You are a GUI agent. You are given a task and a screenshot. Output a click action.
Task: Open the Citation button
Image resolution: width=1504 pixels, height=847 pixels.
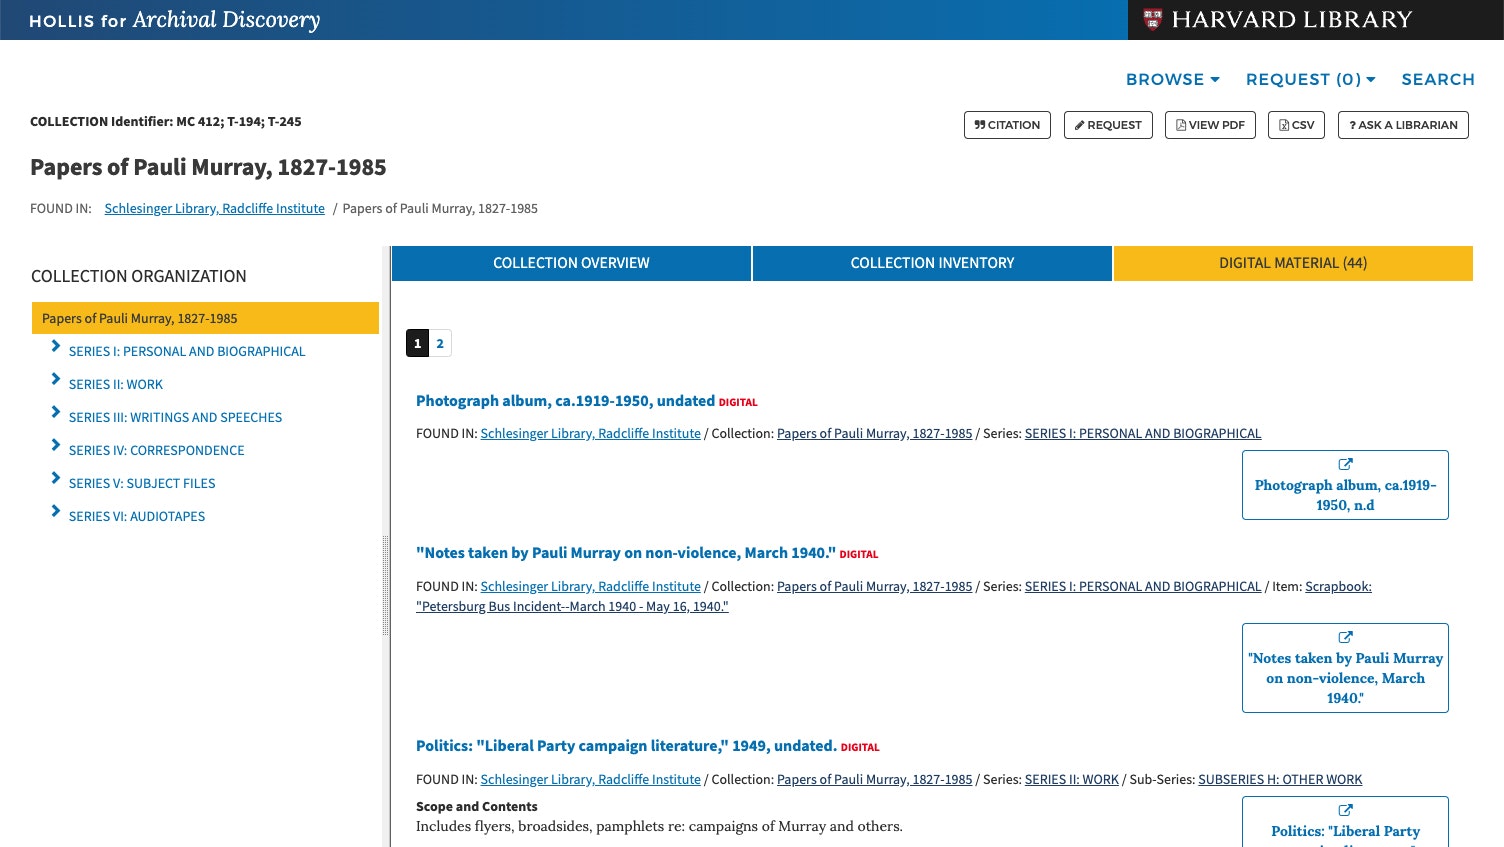pos(1007,125)
